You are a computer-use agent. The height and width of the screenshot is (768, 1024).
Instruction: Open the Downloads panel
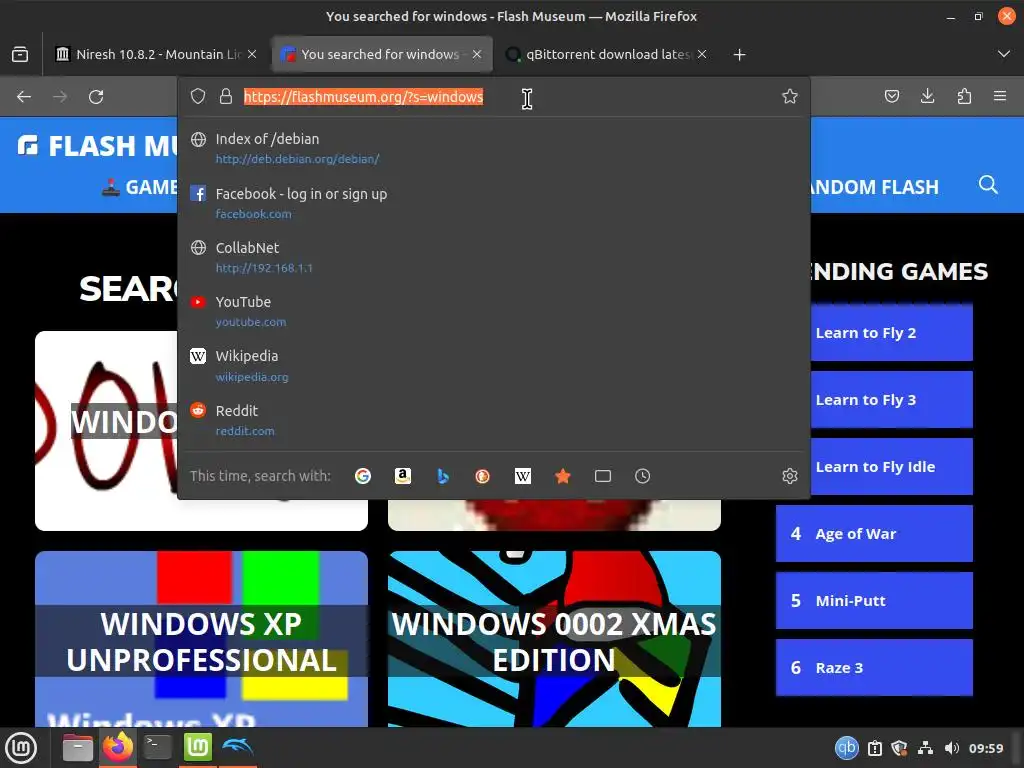927,97
